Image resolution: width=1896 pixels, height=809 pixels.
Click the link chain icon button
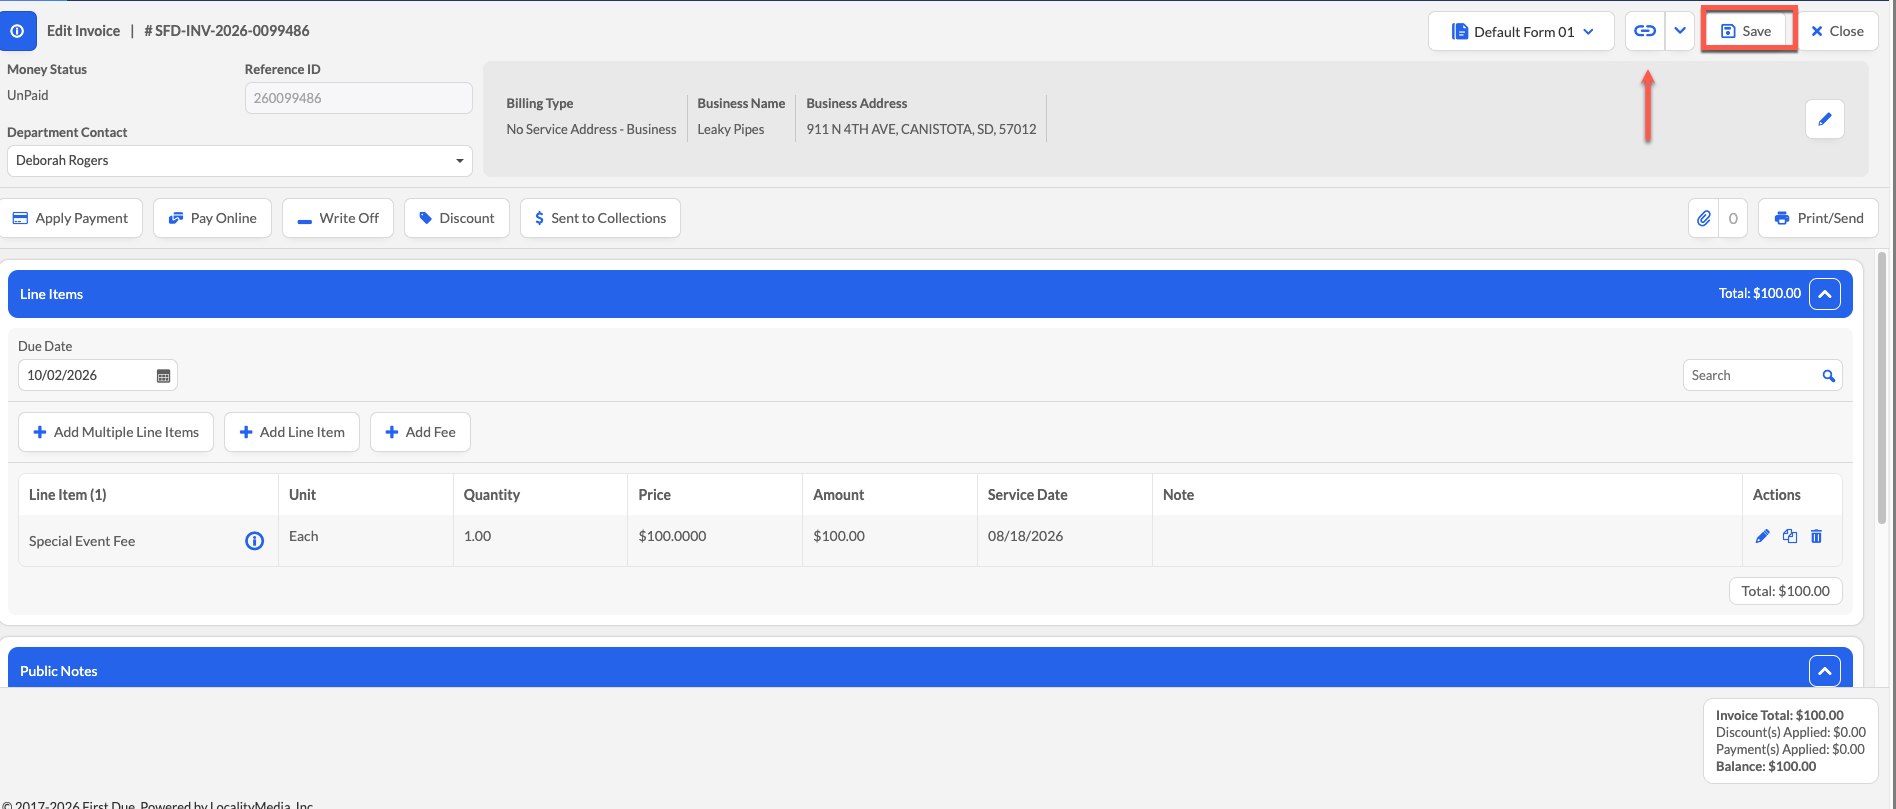tap(1645, 31)
